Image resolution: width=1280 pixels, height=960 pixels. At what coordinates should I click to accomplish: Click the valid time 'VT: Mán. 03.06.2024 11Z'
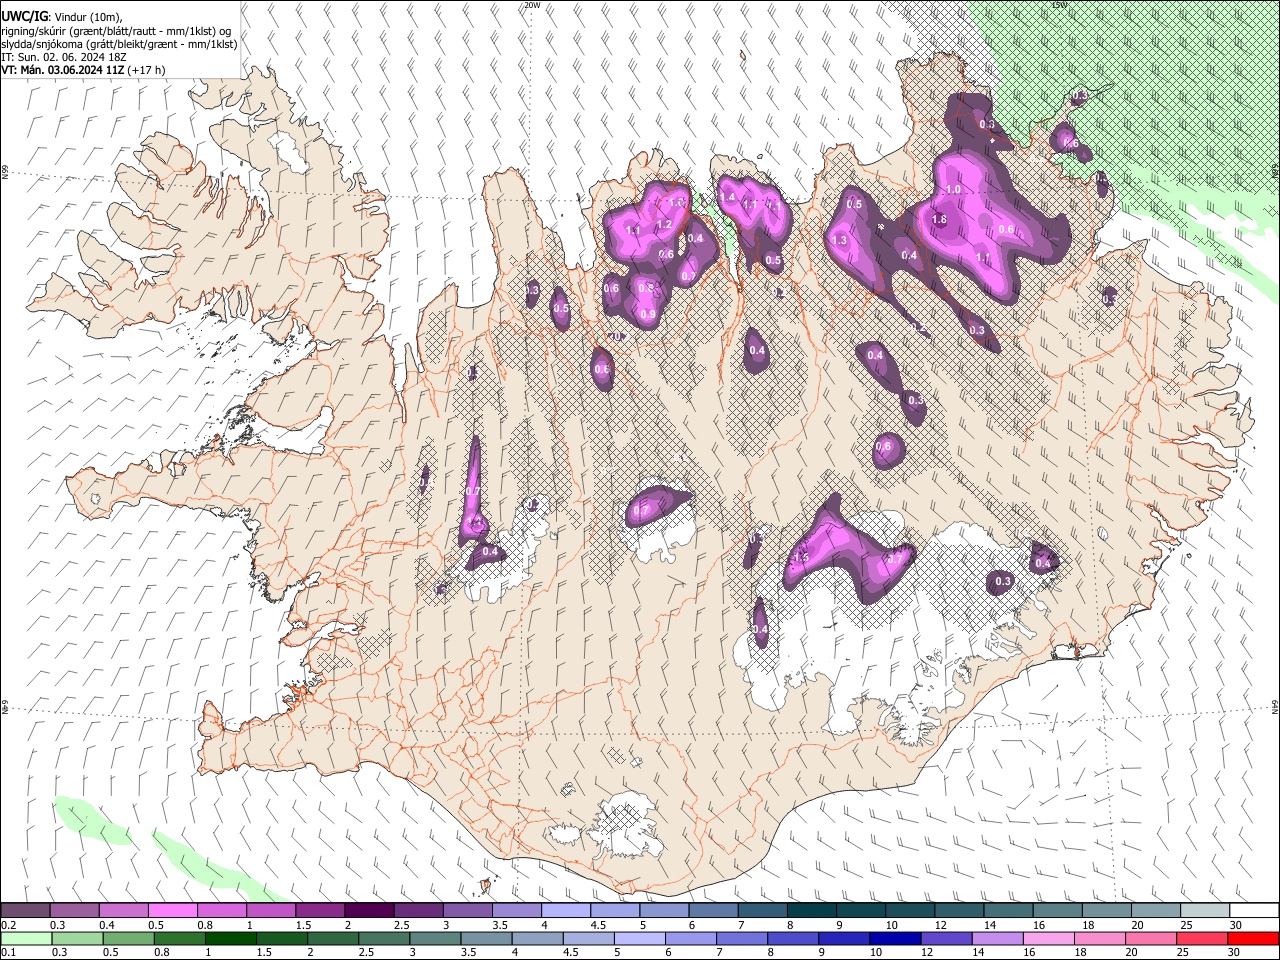pos(62,70)
